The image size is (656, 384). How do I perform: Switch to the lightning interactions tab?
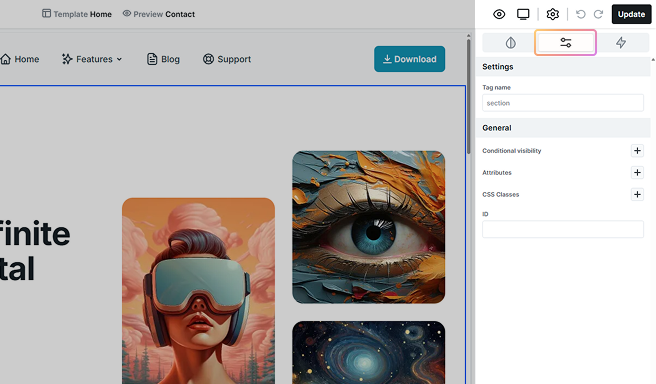[621, 43]
